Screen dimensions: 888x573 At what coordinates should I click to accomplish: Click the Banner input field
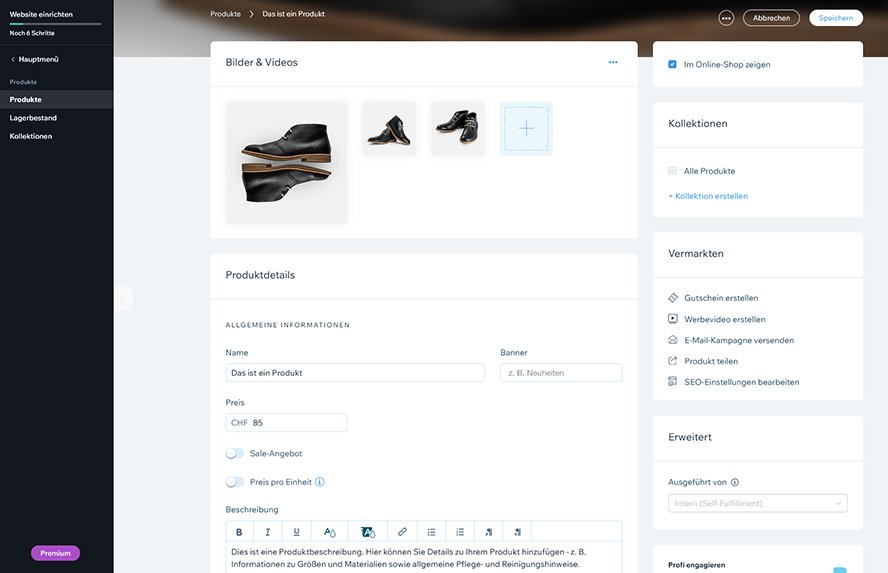(561, 373)
